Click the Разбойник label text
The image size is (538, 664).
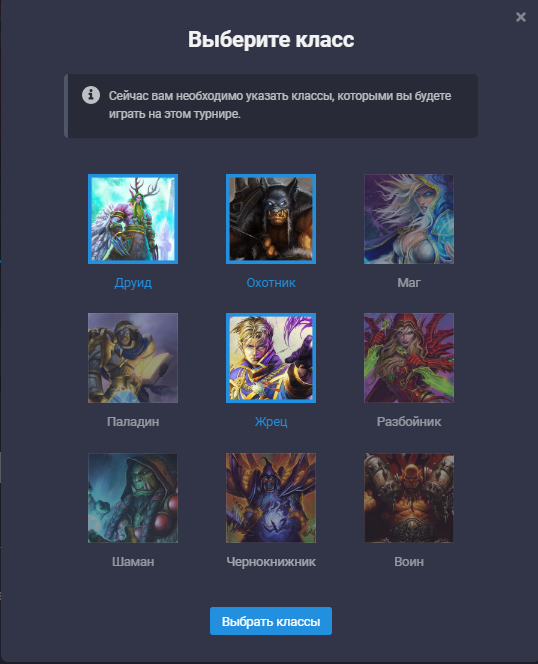[409, 422]
